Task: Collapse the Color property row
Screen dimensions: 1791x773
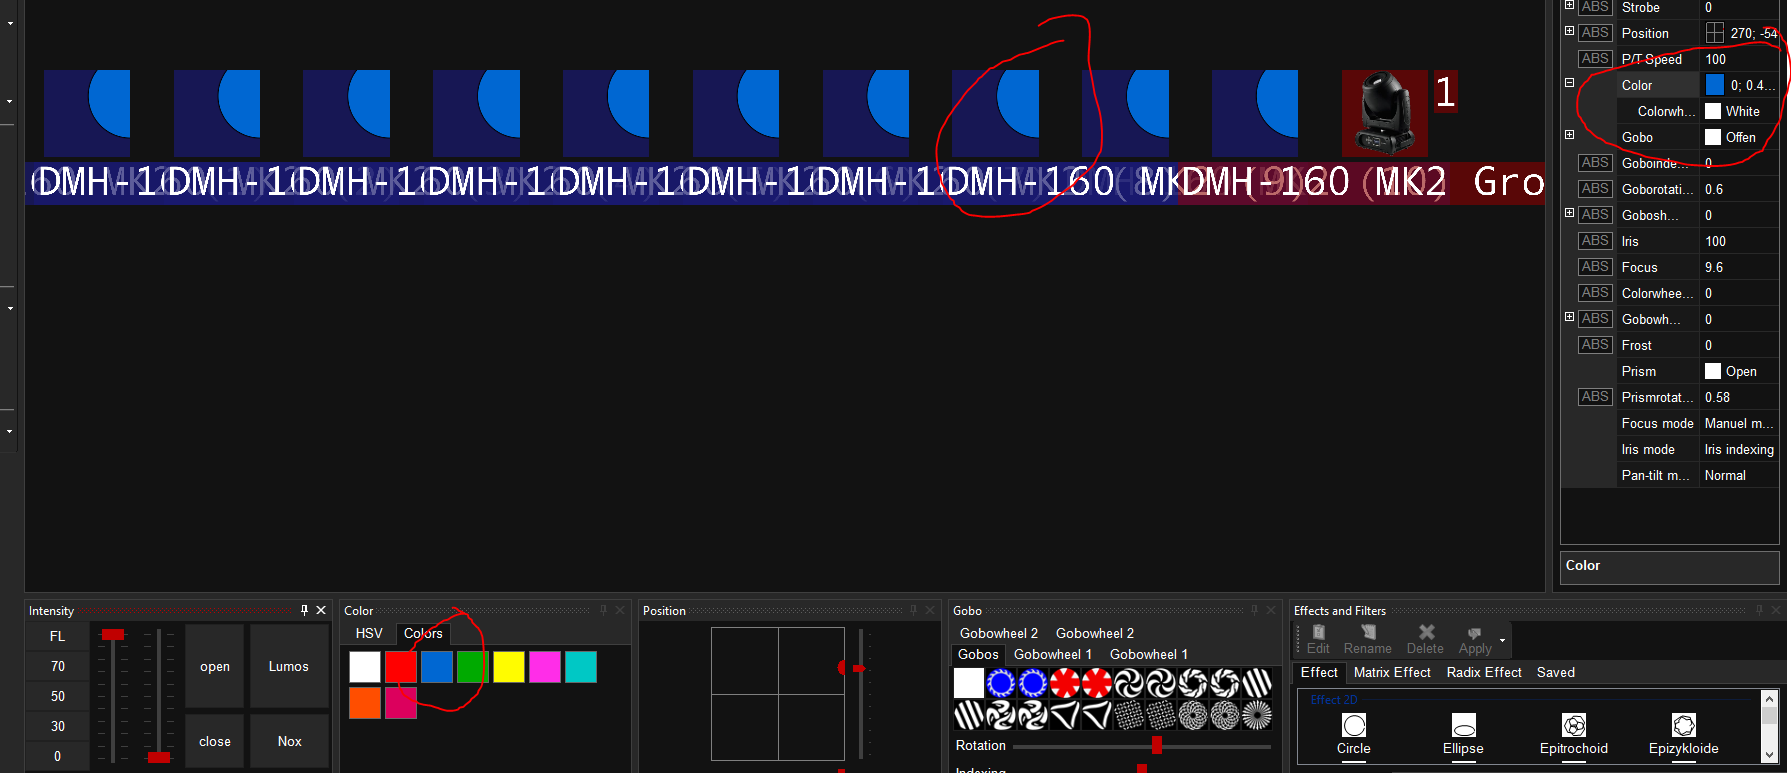Action: pyautogui.click(x=1569, y=84)
